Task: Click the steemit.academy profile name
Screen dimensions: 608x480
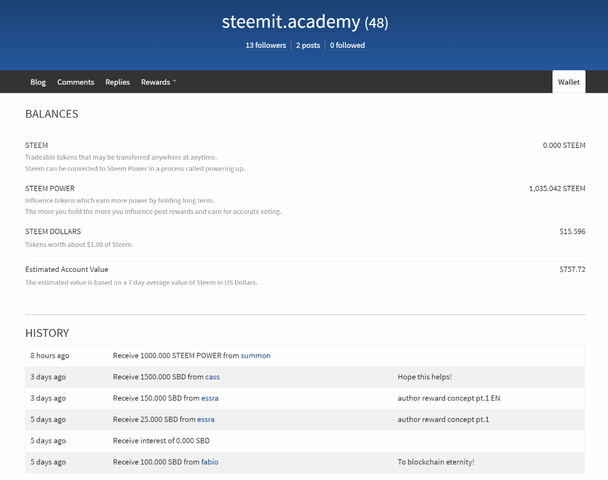Action: click(x=291, y=22)
